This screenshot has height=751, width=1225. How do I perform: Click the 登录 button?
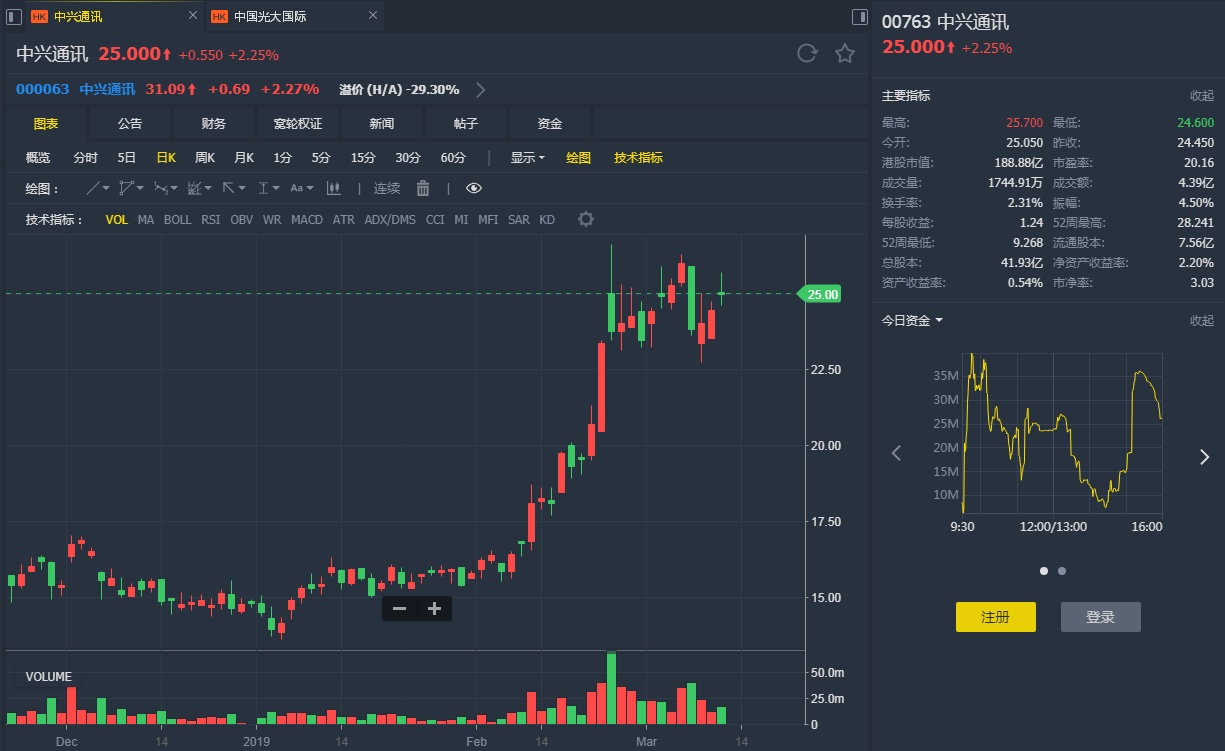pyautogui.click(x=1101, y=617)
